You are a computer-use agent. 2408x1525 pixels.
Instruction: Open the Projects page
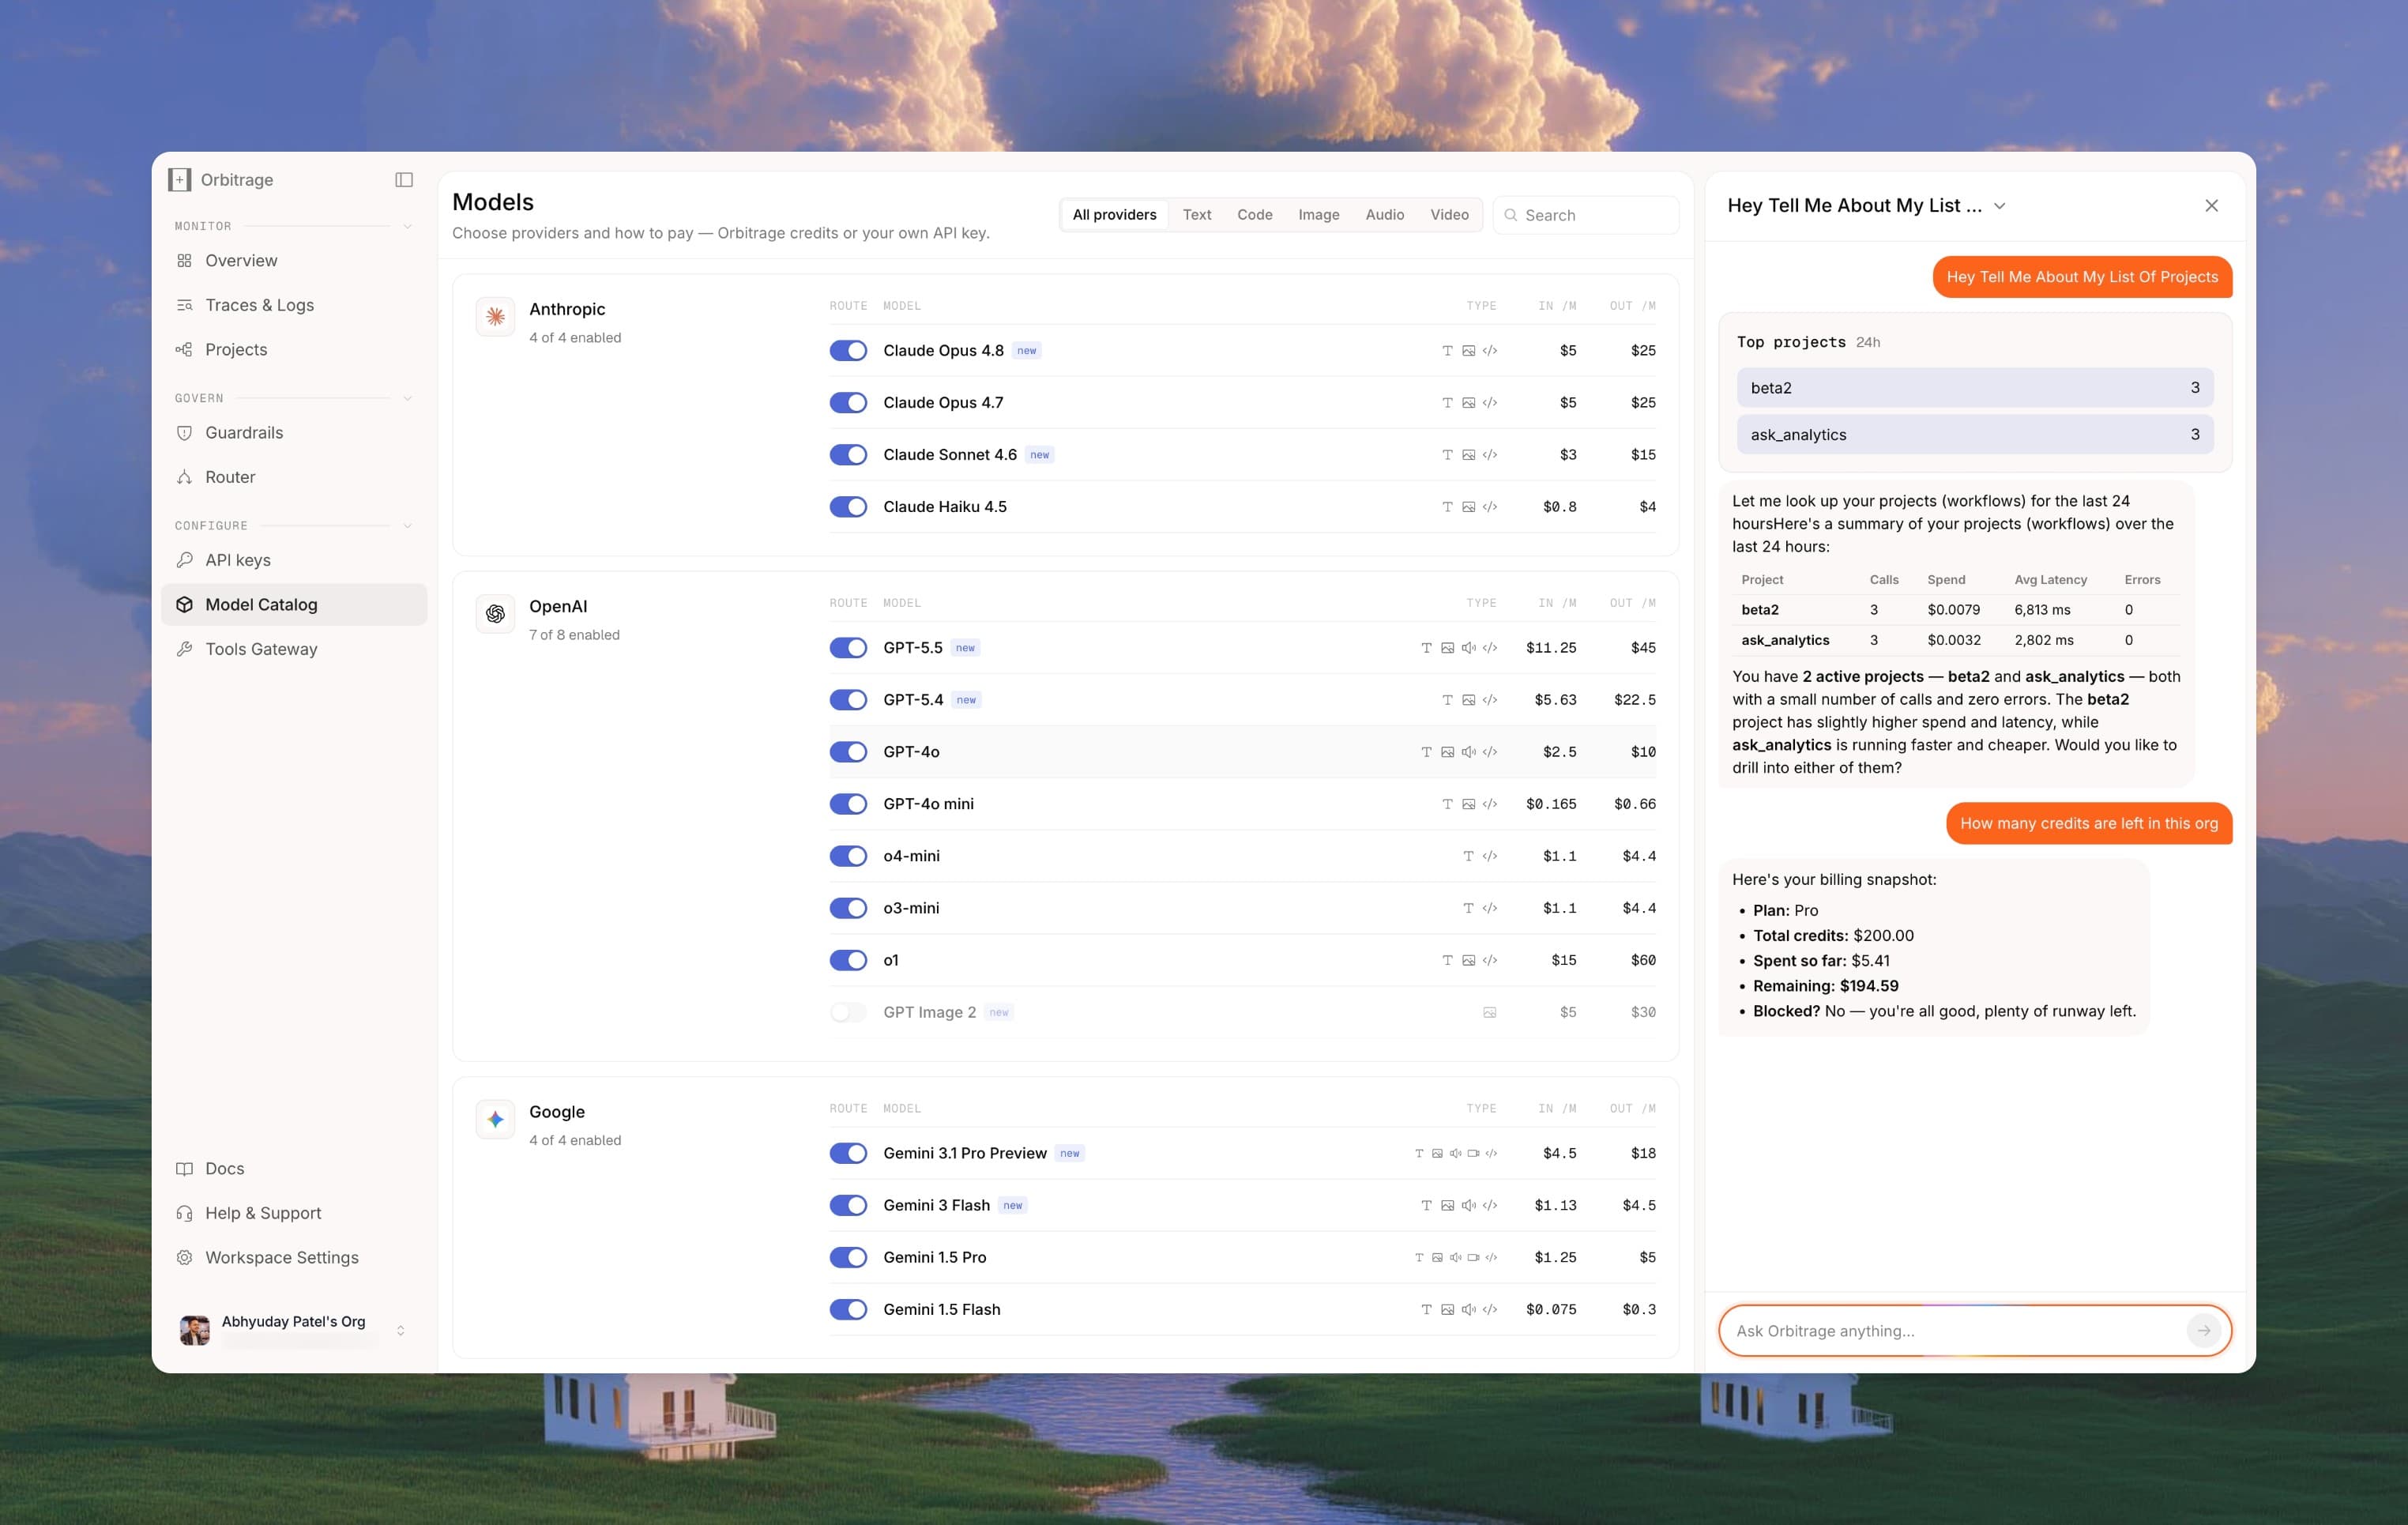tap(294, 350)
